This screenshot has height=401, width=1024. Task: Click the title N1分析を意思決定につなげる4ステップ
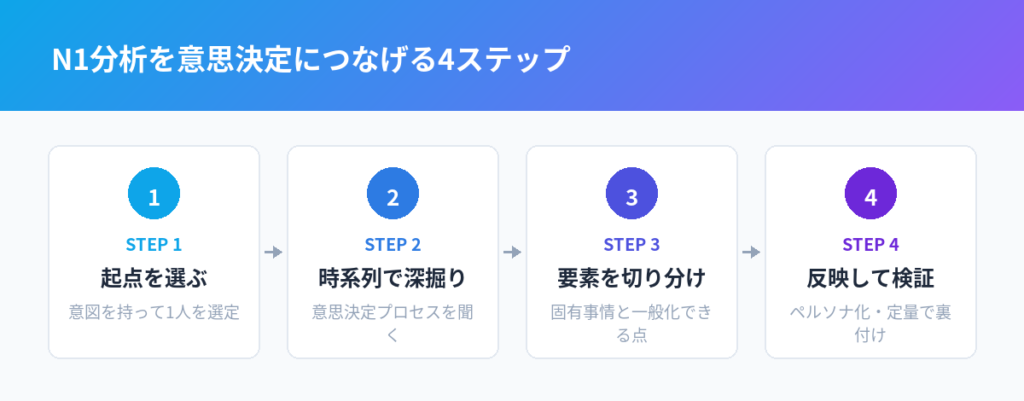coord(311,60)
